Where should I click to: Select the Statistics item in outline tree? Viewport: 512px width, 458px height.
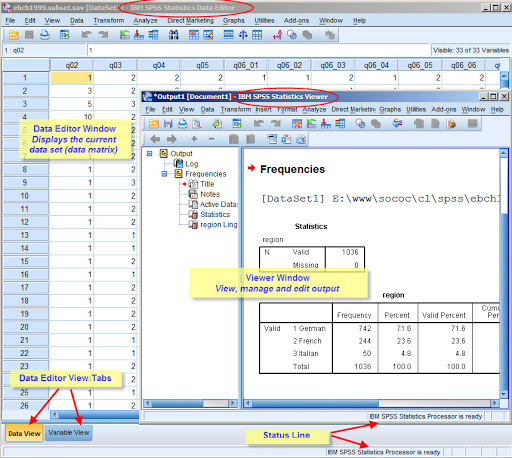[x=215, y=214]
